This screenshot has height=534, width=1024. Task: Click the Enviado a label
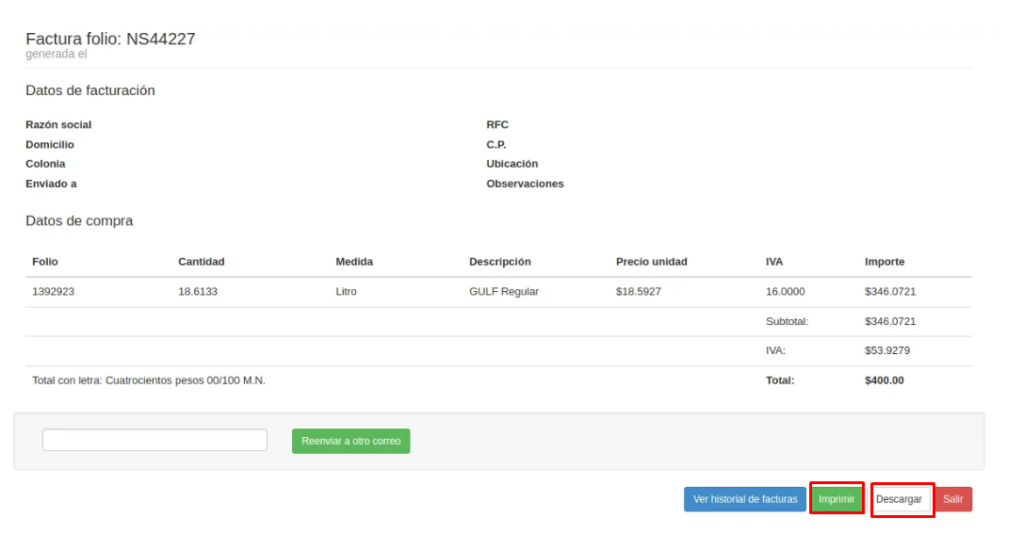tap(51, 184)
